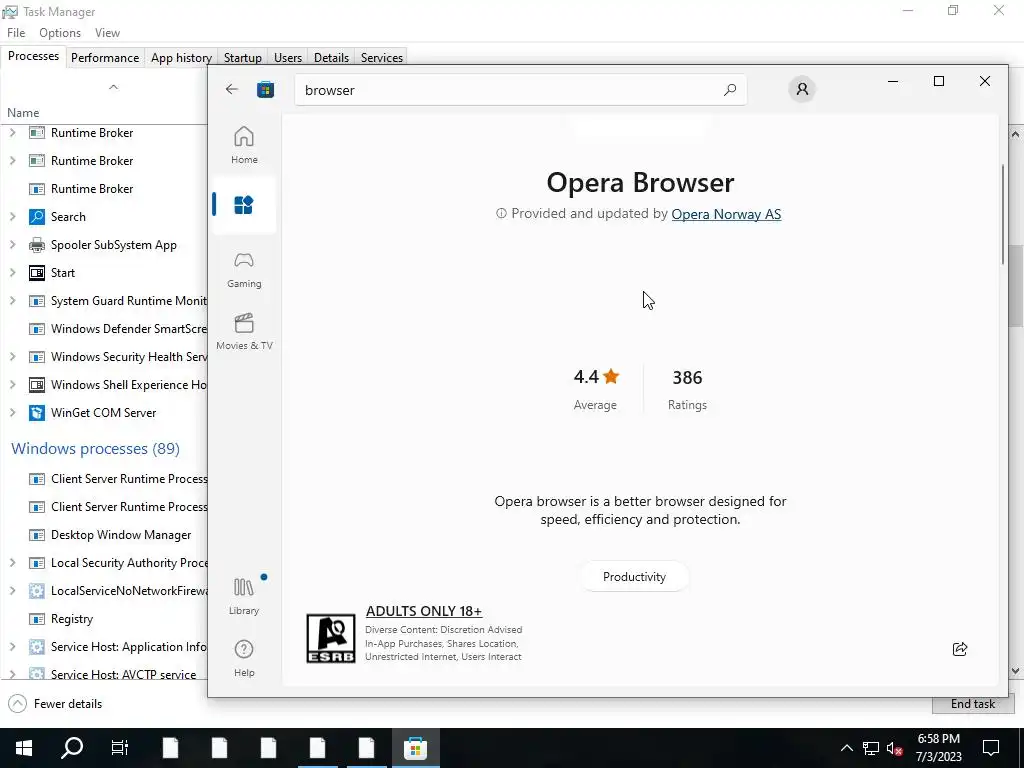Switch to Performance tab
The width and height of the screenshot is (1024, 768).
[x=104, y=57]
